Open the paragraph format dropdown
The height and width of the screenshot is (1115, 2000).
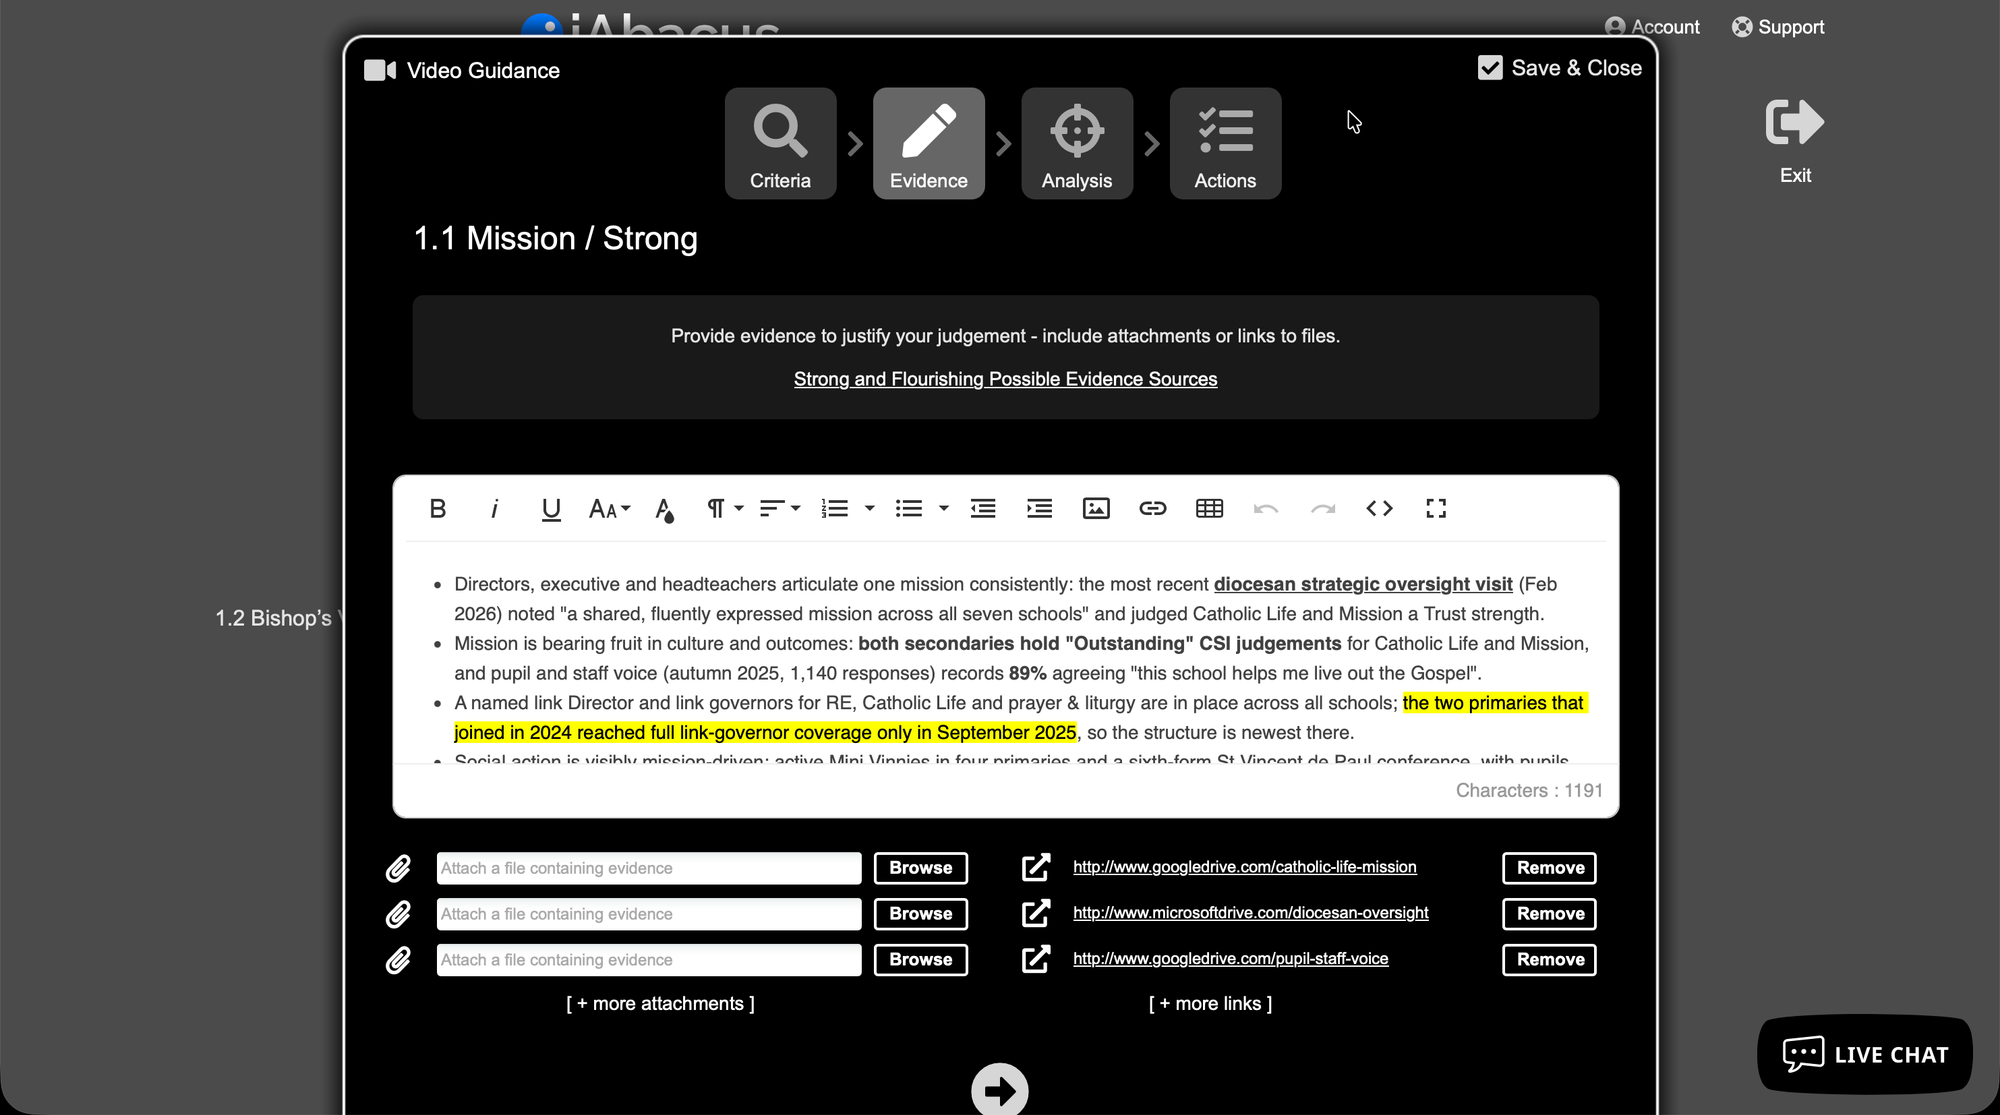(x=725, y=509)
